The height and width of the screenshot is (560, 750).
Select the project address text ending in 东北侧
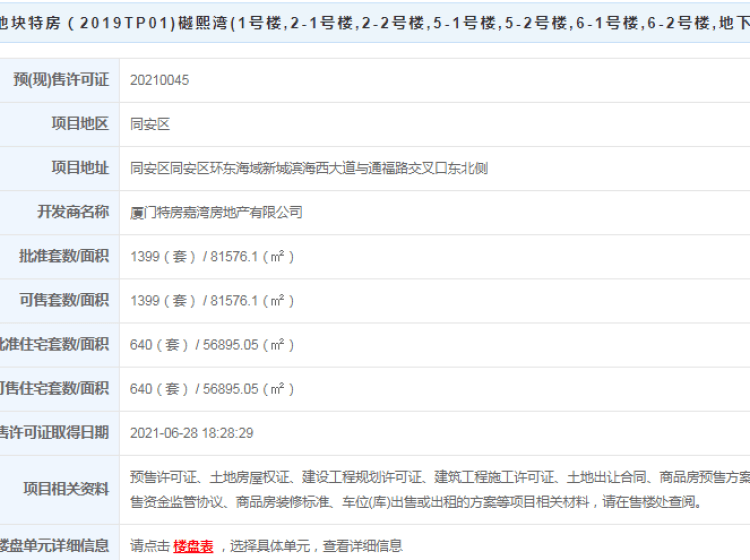point(308,169)
